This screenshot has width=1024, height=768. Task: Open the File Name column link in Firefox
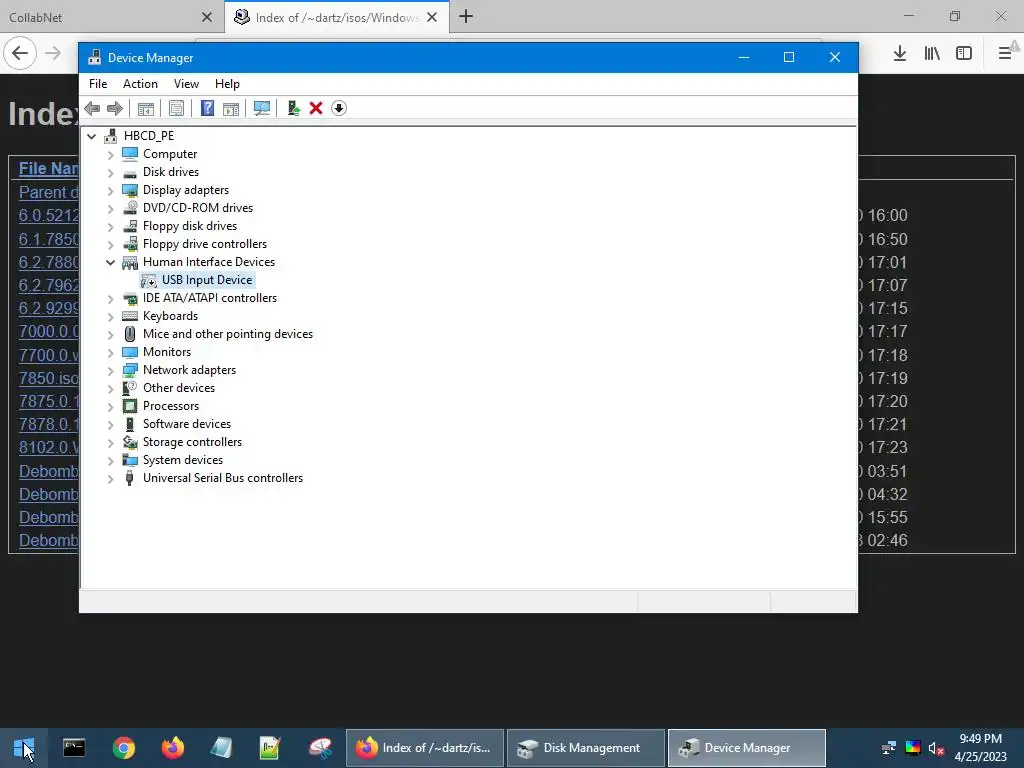(x=48, y=168)
